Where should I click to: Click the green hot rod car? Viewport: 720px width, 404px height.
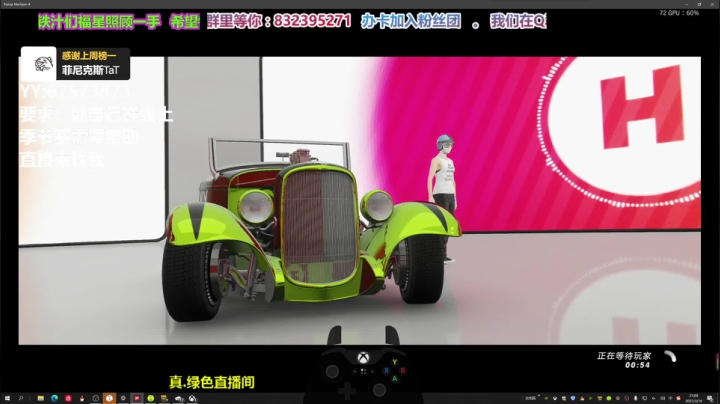pos(312,230)
